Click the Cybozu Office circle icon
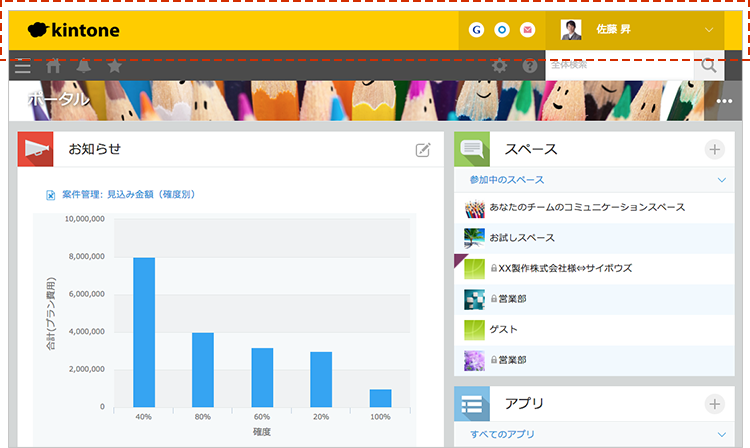The image size is (750, 448). [501, 30]
